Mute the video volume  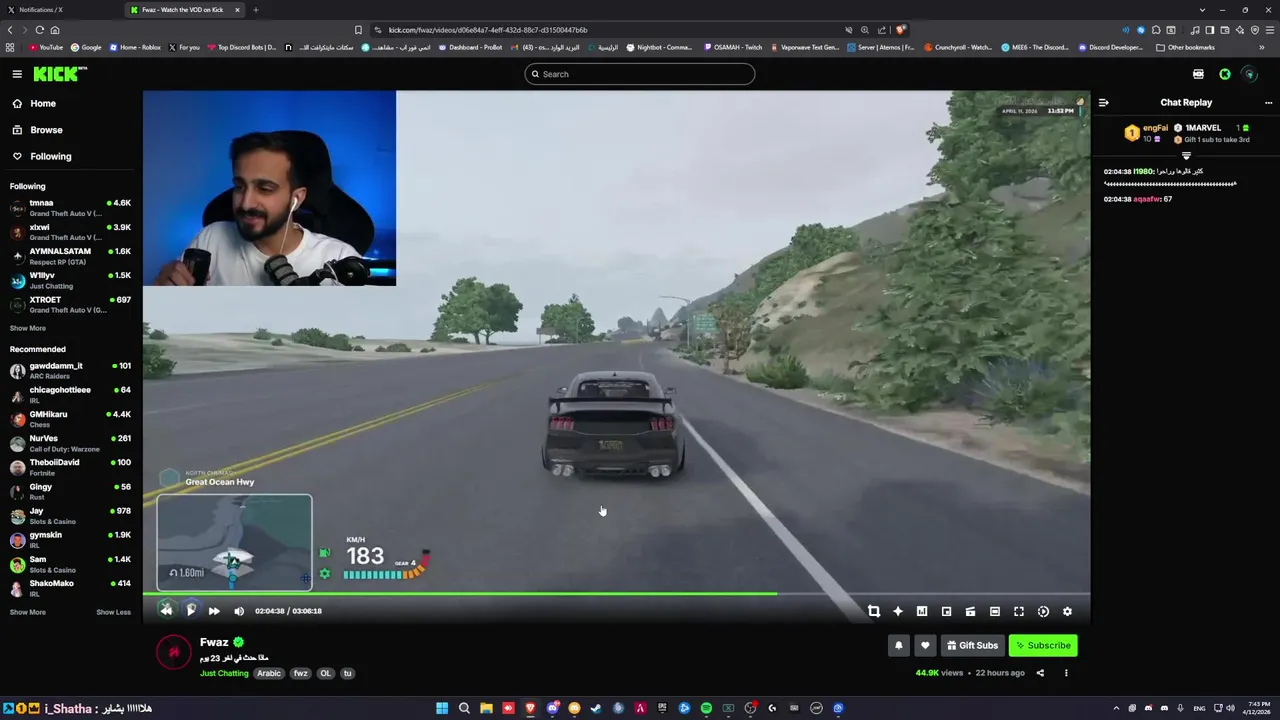[x=239, y=611]
